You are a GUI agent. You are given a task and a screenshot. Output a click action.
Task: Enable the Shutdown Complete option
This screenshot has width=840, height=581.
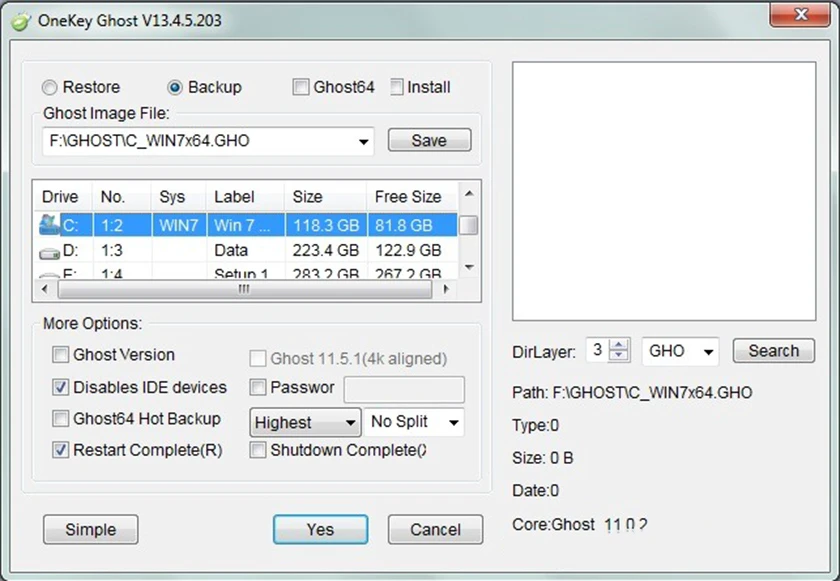pyautogui.click(x=257, y=450)
